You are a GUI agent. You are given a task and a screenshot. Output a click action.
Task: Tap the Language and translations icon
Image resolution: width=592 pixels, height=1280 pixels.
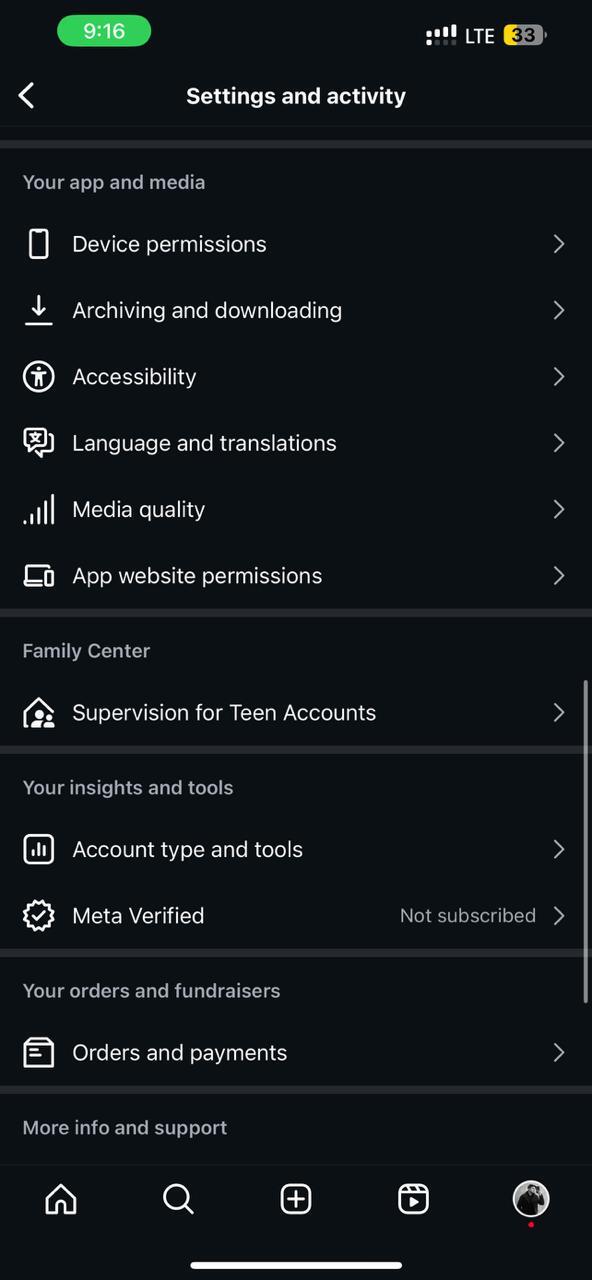[x=38, y=443]
